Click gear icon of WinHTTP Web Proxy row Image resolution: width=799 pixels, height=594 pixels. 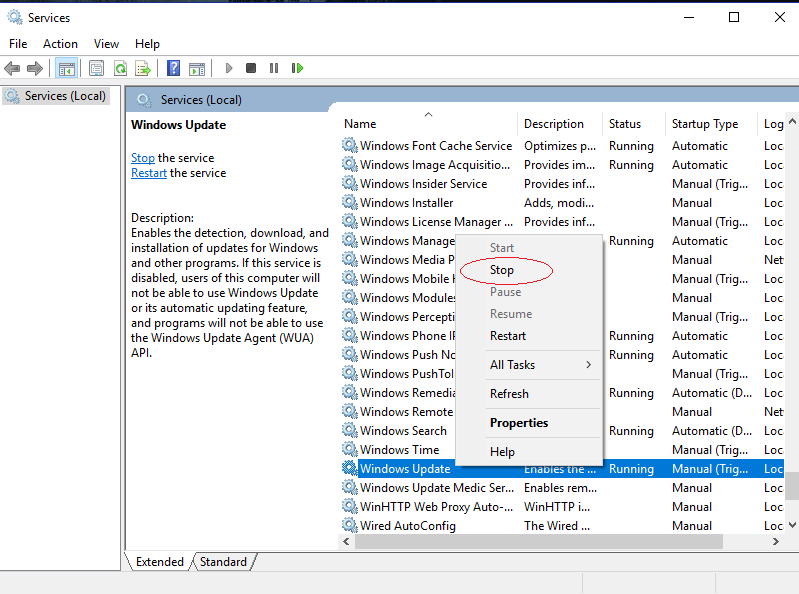point(350,506)
